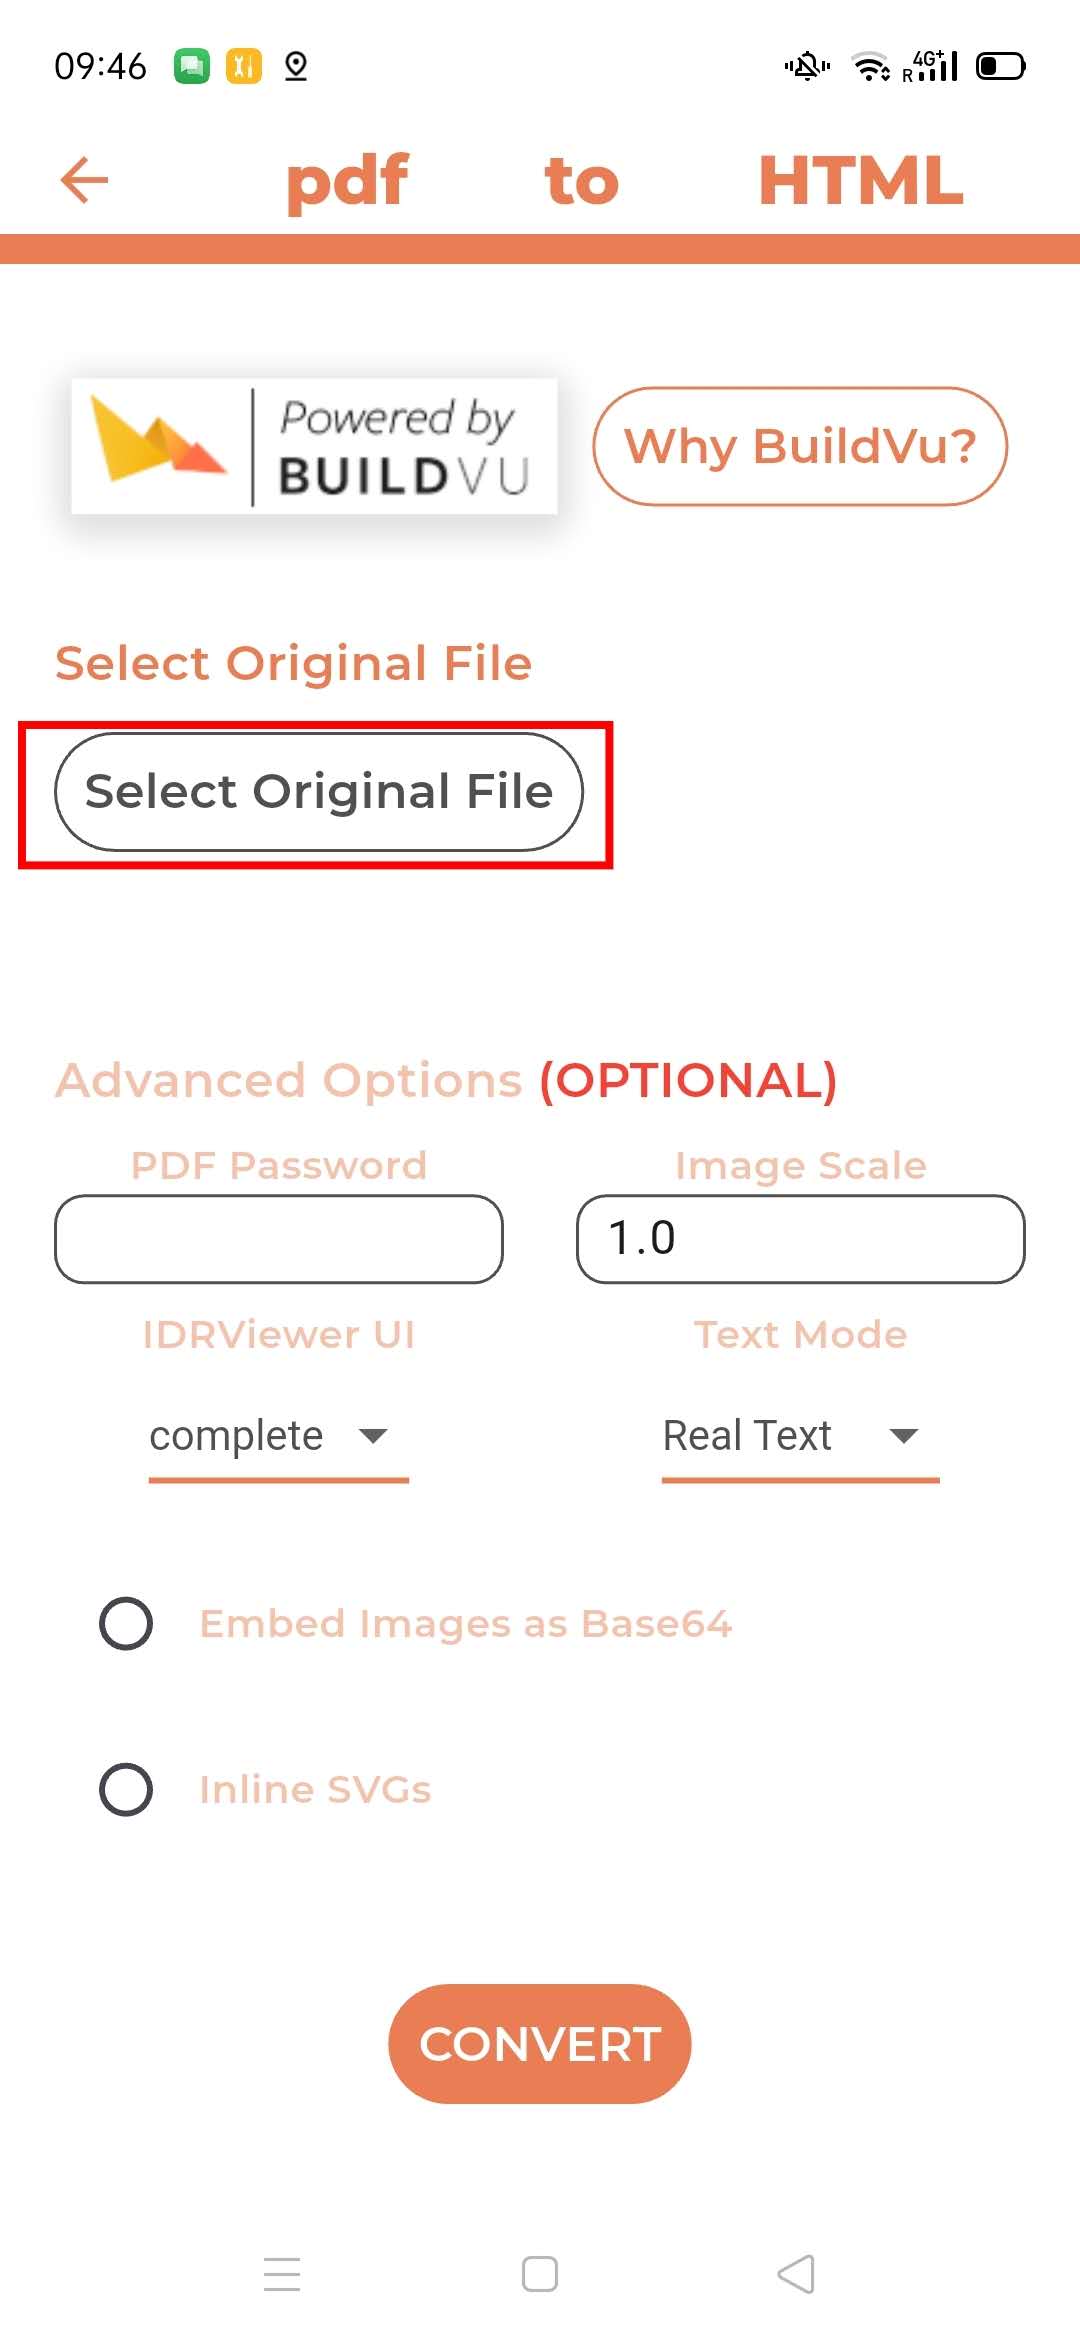
Task: Open recent apps via menu lines icon
Action: [x=282, y=2273]
